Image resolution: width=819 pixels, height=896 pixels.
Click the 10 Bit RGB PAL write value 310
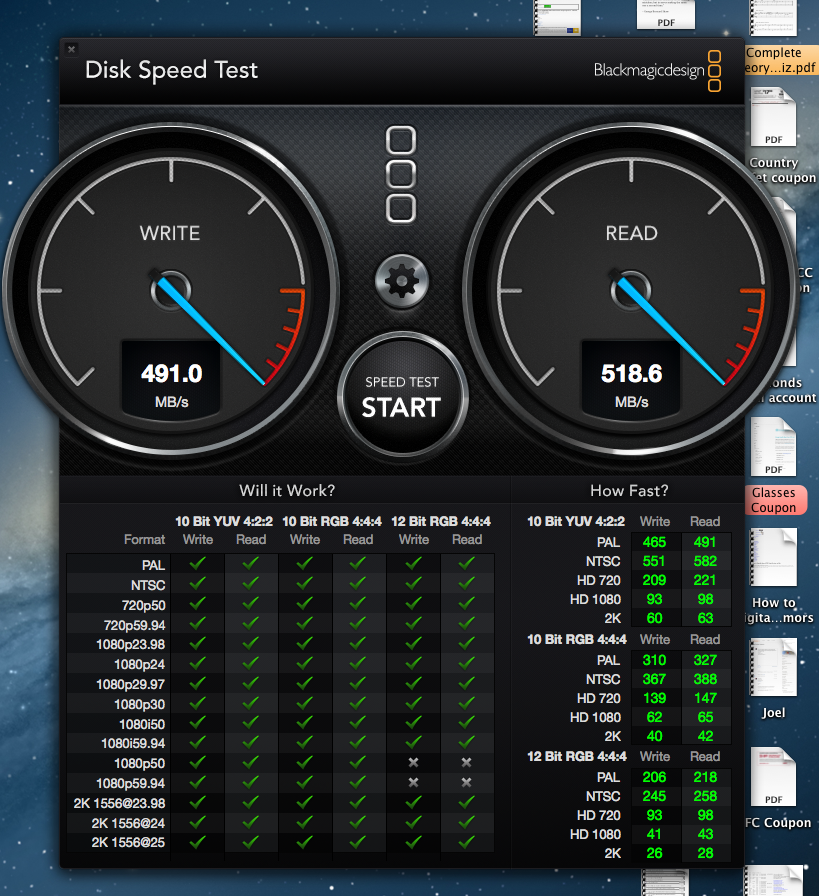point(654,661)
